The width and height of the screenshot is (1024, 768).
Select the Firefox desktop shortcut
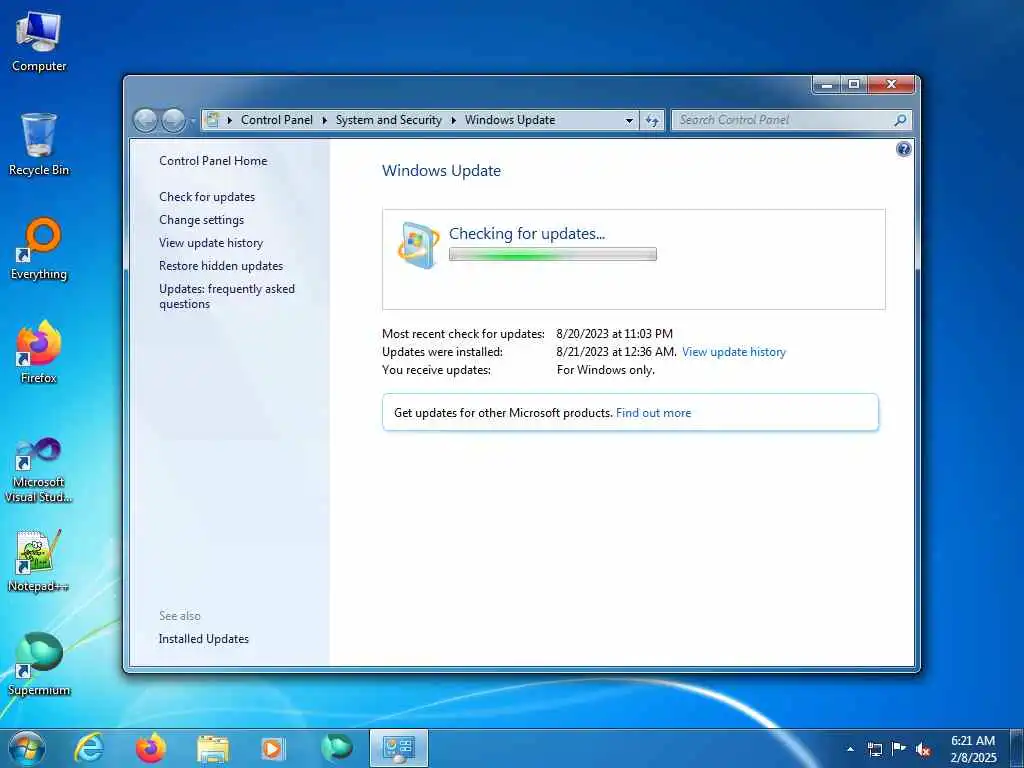coord(39,353)
